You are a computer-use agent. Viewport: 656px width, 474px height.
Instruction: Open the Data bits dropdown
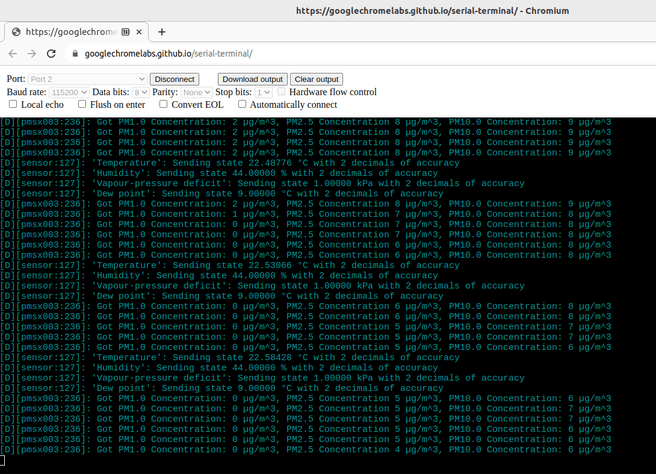point(141,92)
